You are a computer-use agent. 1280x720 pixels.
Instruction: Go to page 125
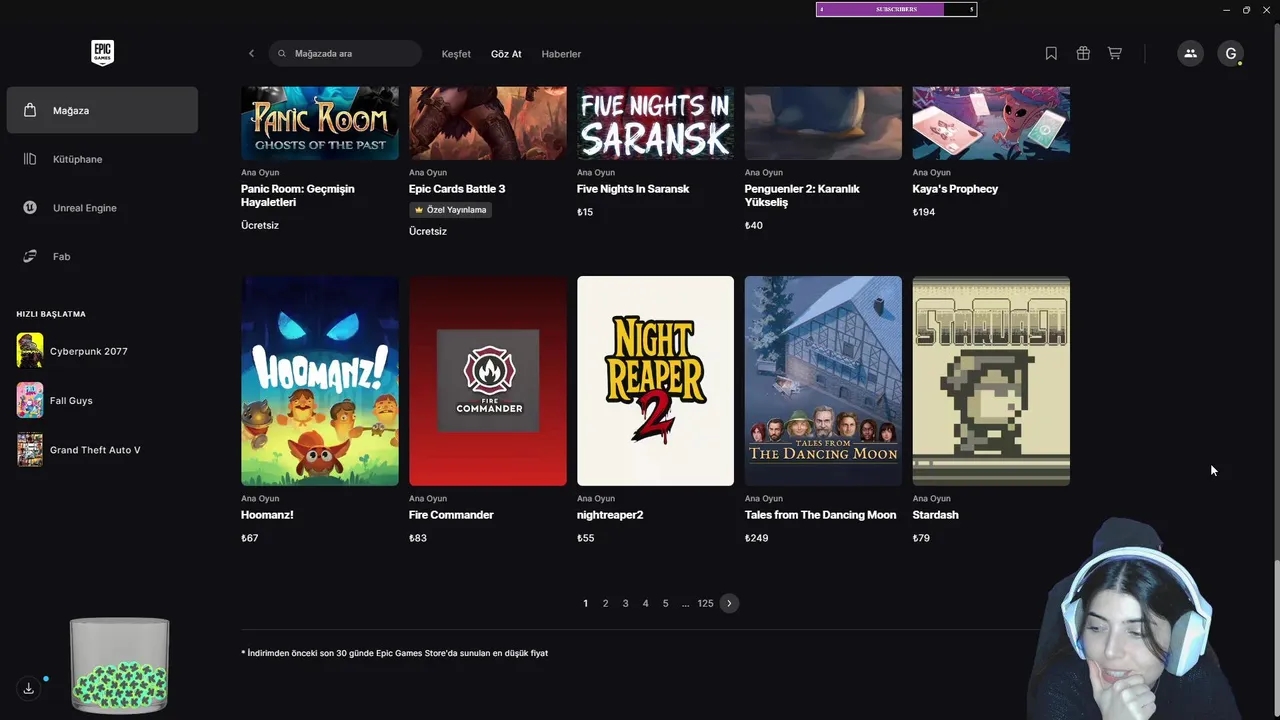click(705, 603)
